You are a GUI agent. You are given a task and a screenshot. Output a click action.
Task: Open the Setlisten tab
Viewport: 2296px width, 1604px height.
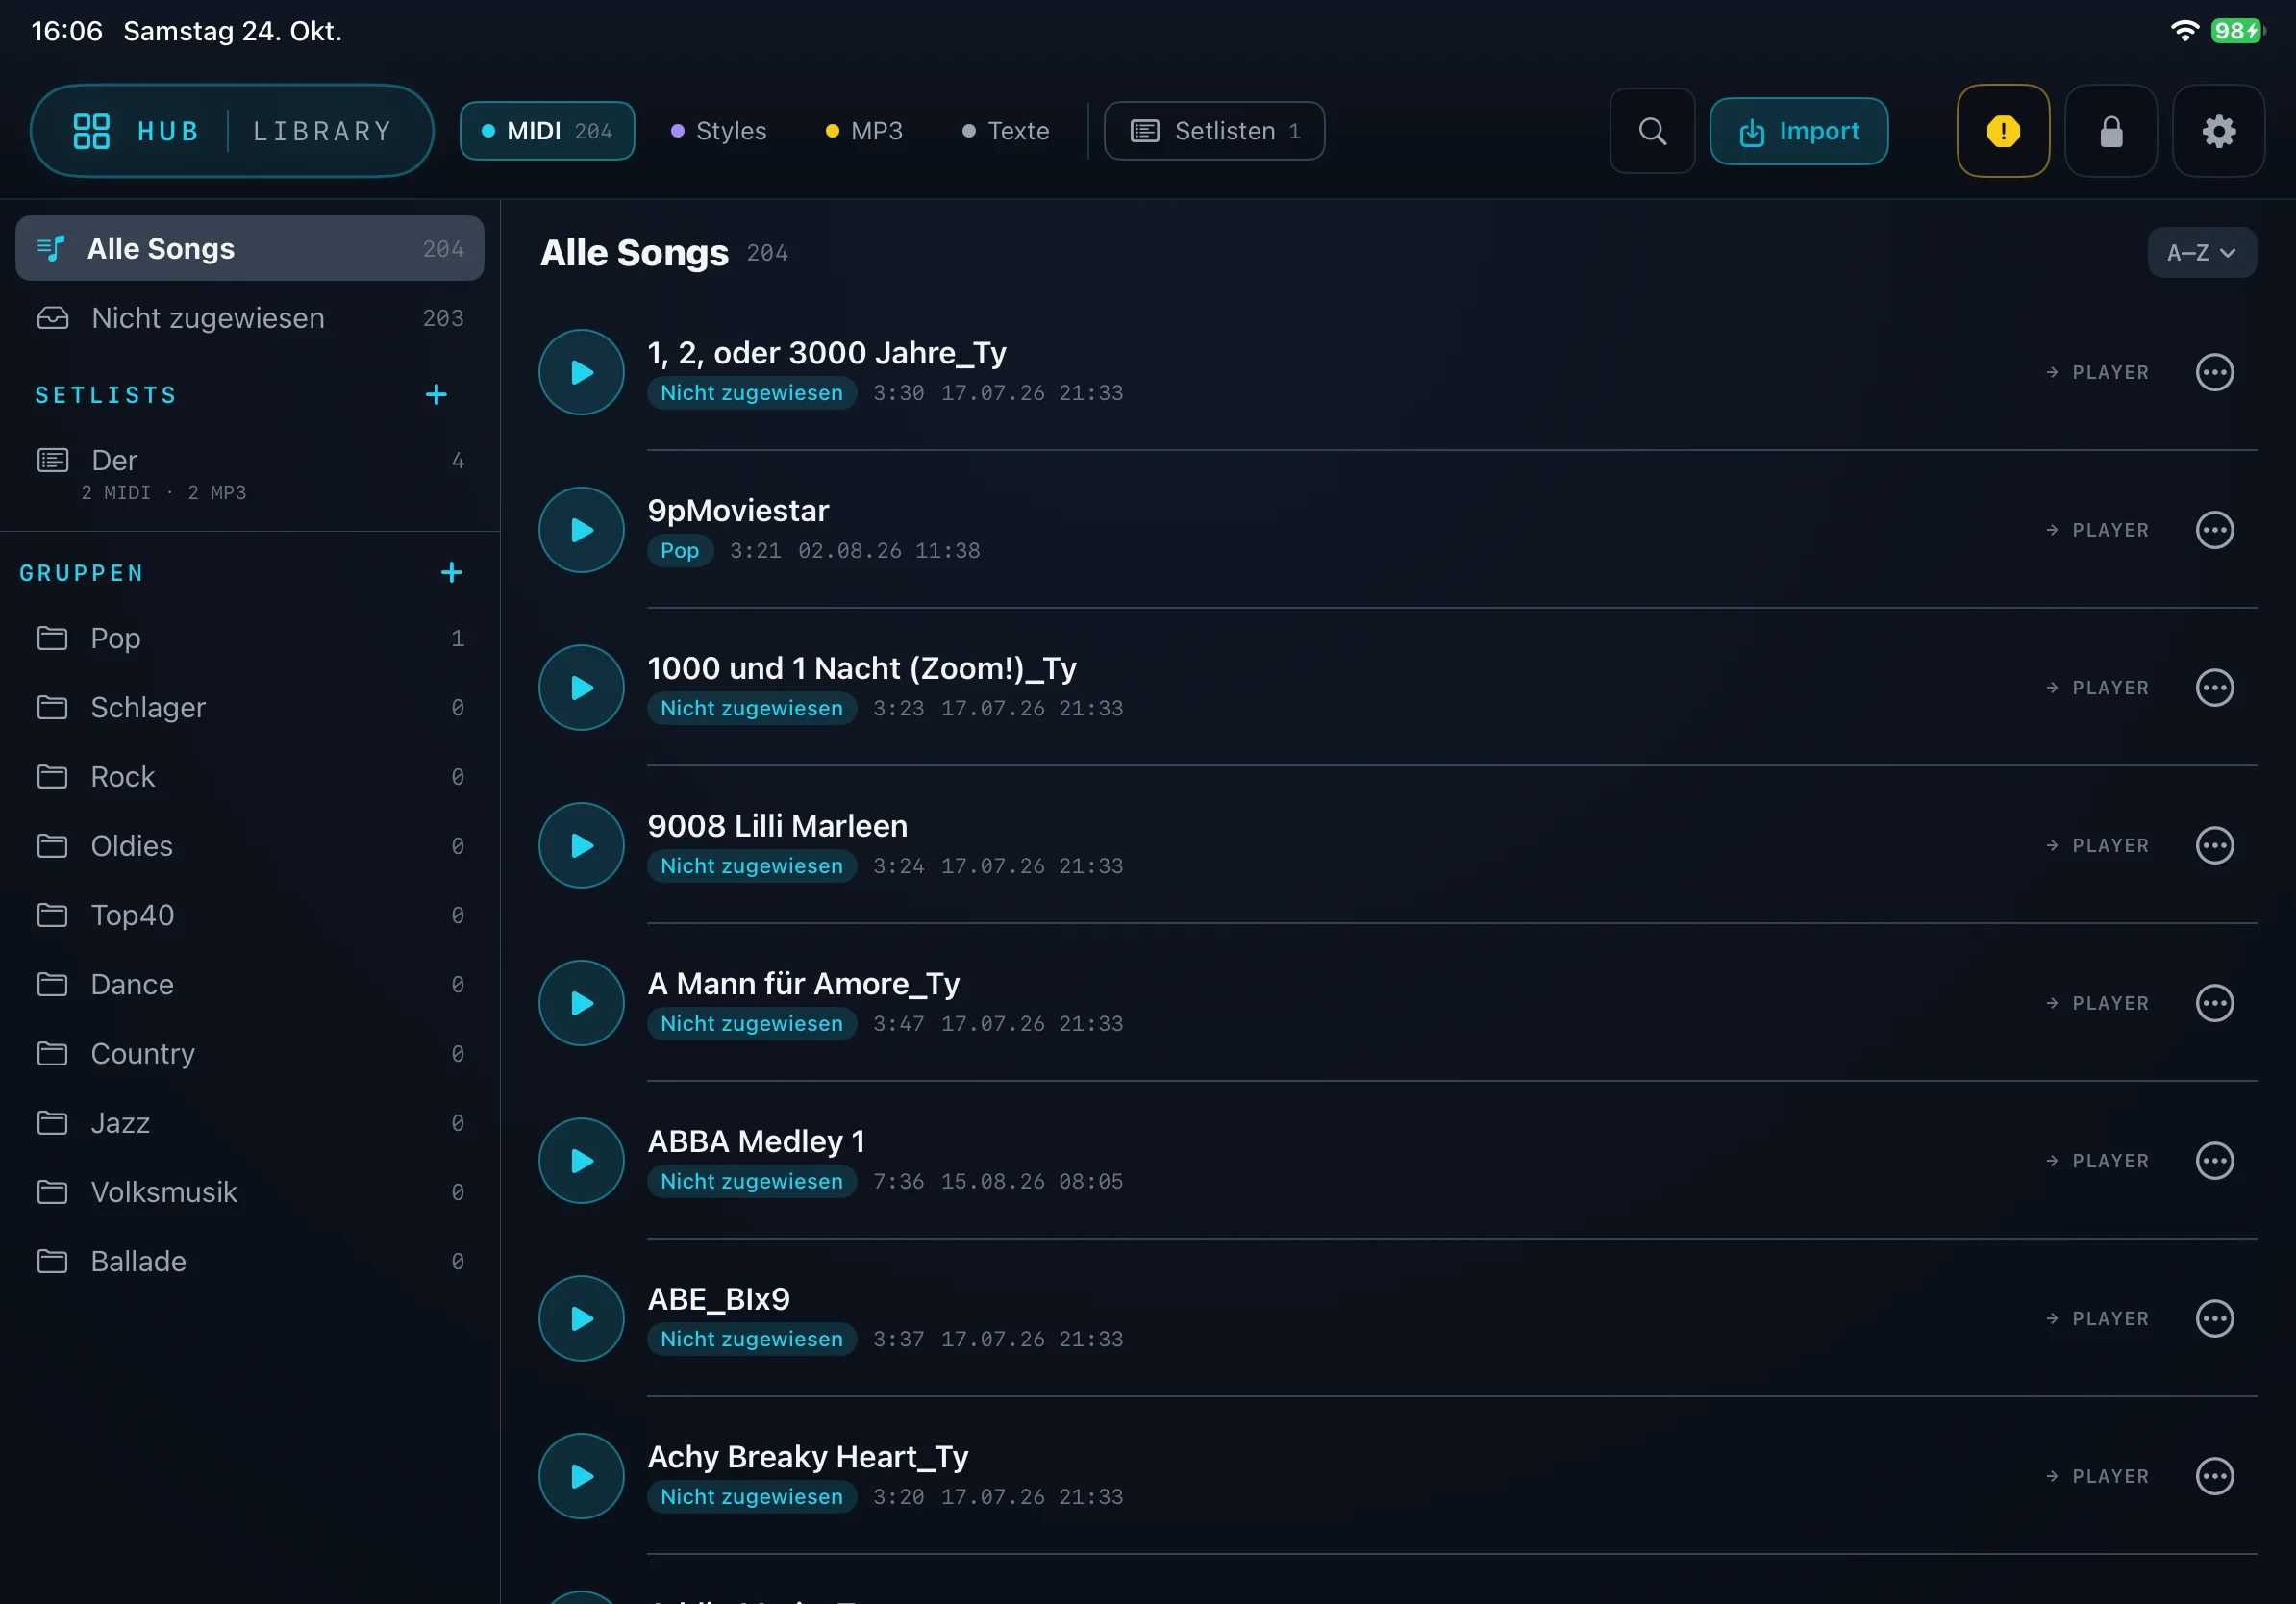pos(1214,131)
